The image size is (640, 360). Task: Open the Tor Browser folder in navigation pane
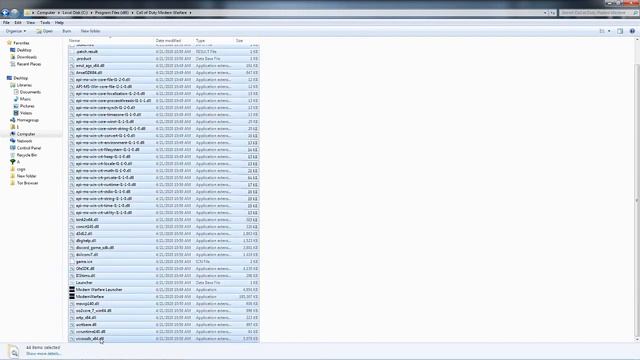(x=27, y=183)
